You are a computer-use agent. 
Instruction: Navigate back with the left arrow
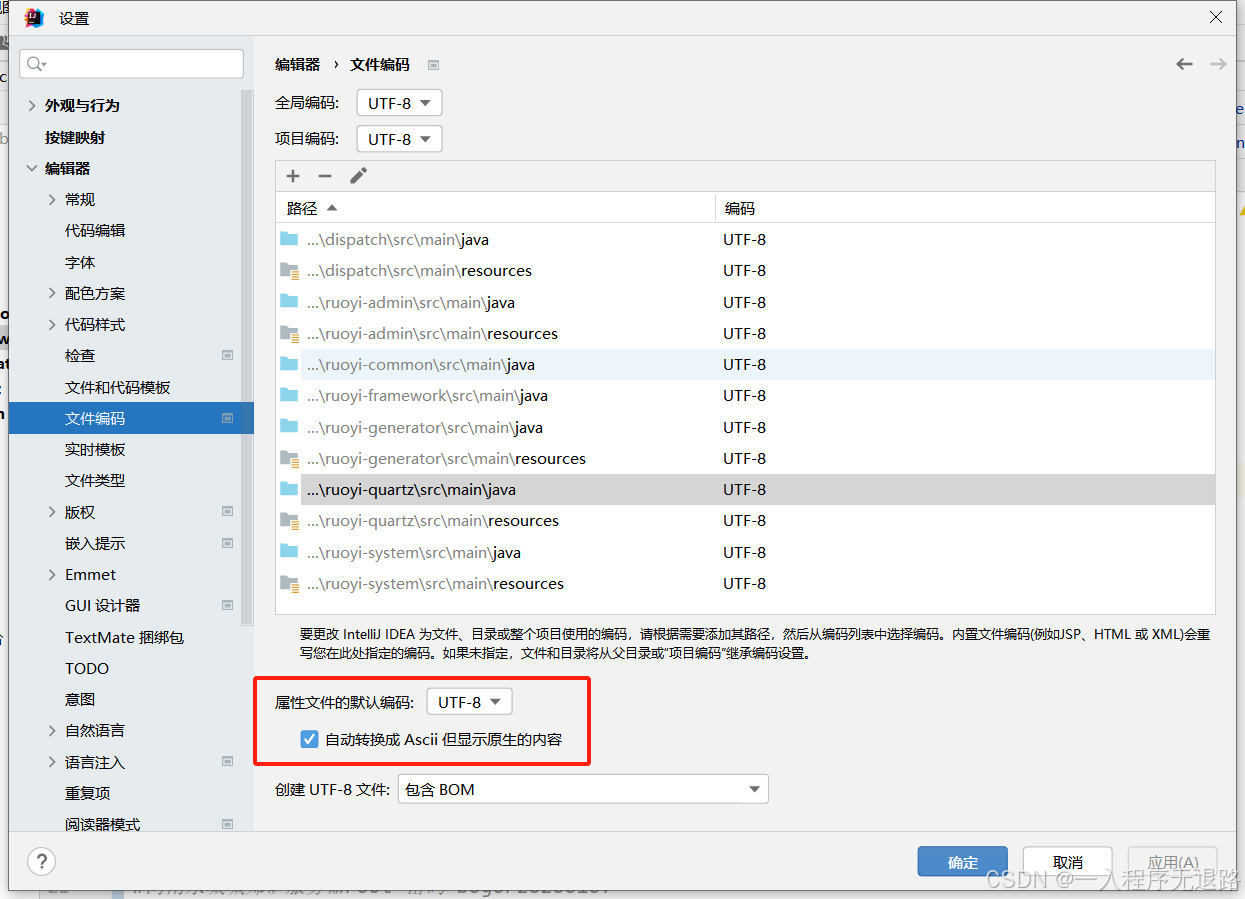point(1184,64)
